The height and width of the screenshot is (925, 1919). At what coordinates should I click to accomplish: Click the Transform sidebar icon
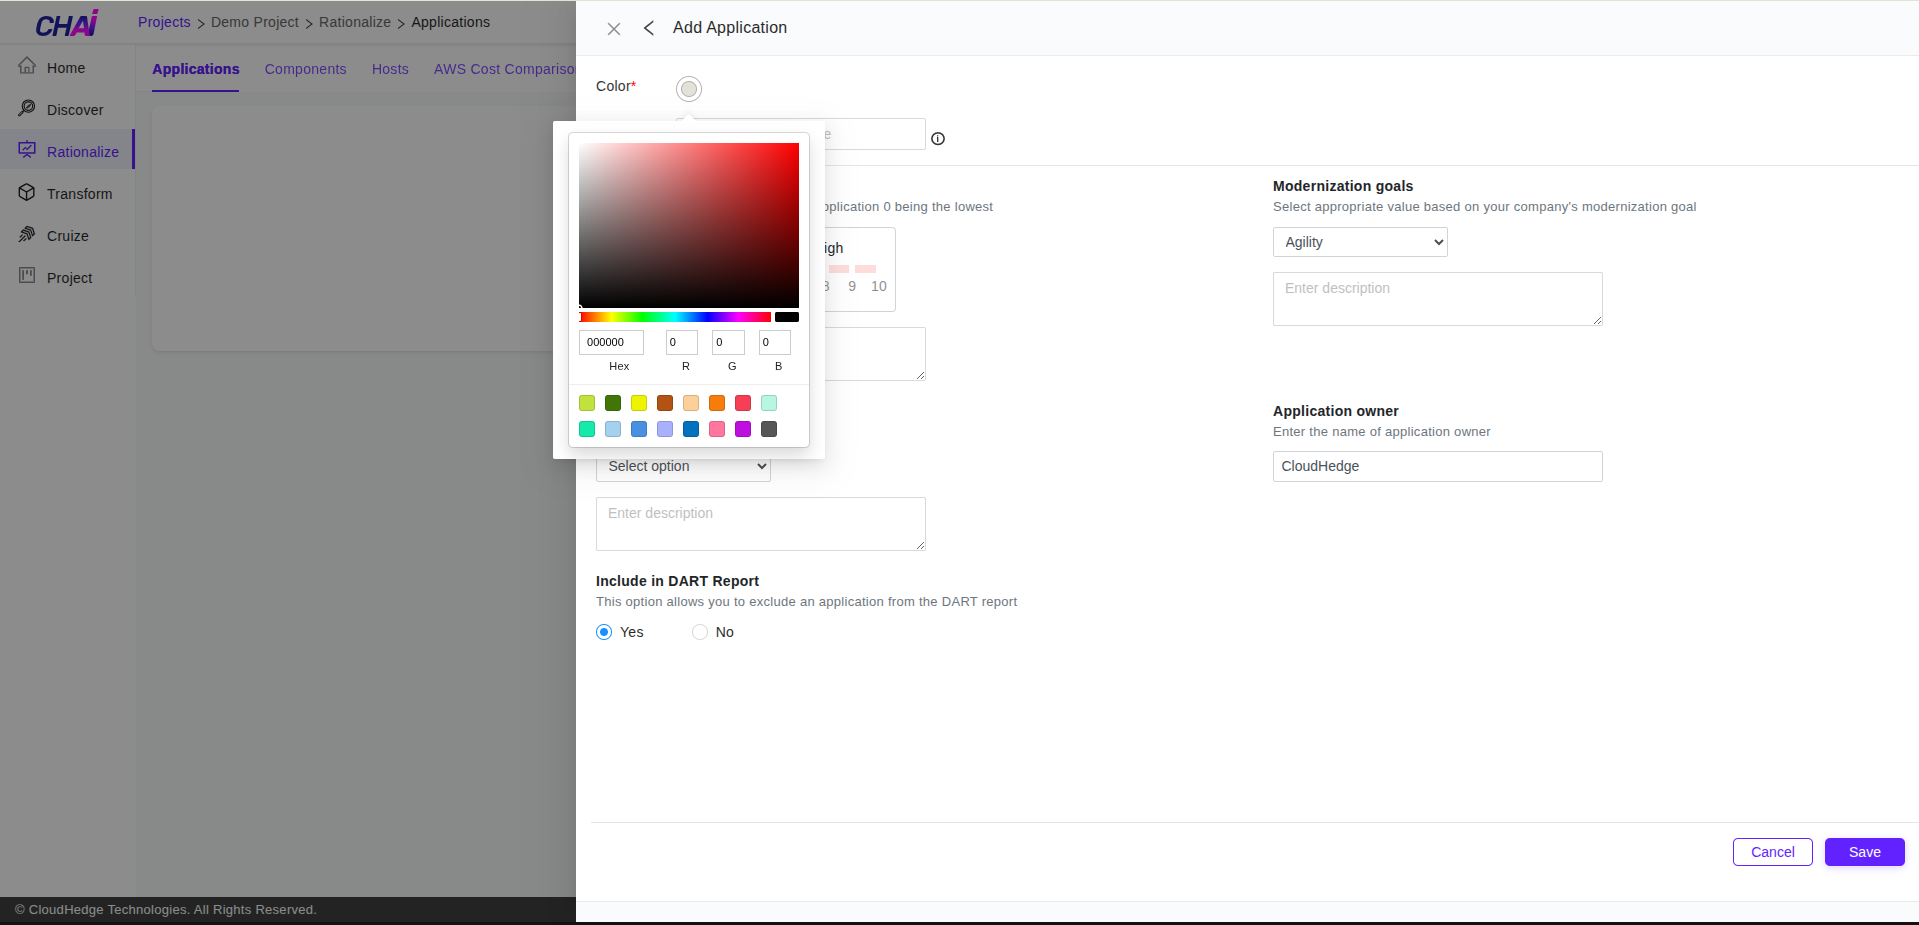[27, 192]
